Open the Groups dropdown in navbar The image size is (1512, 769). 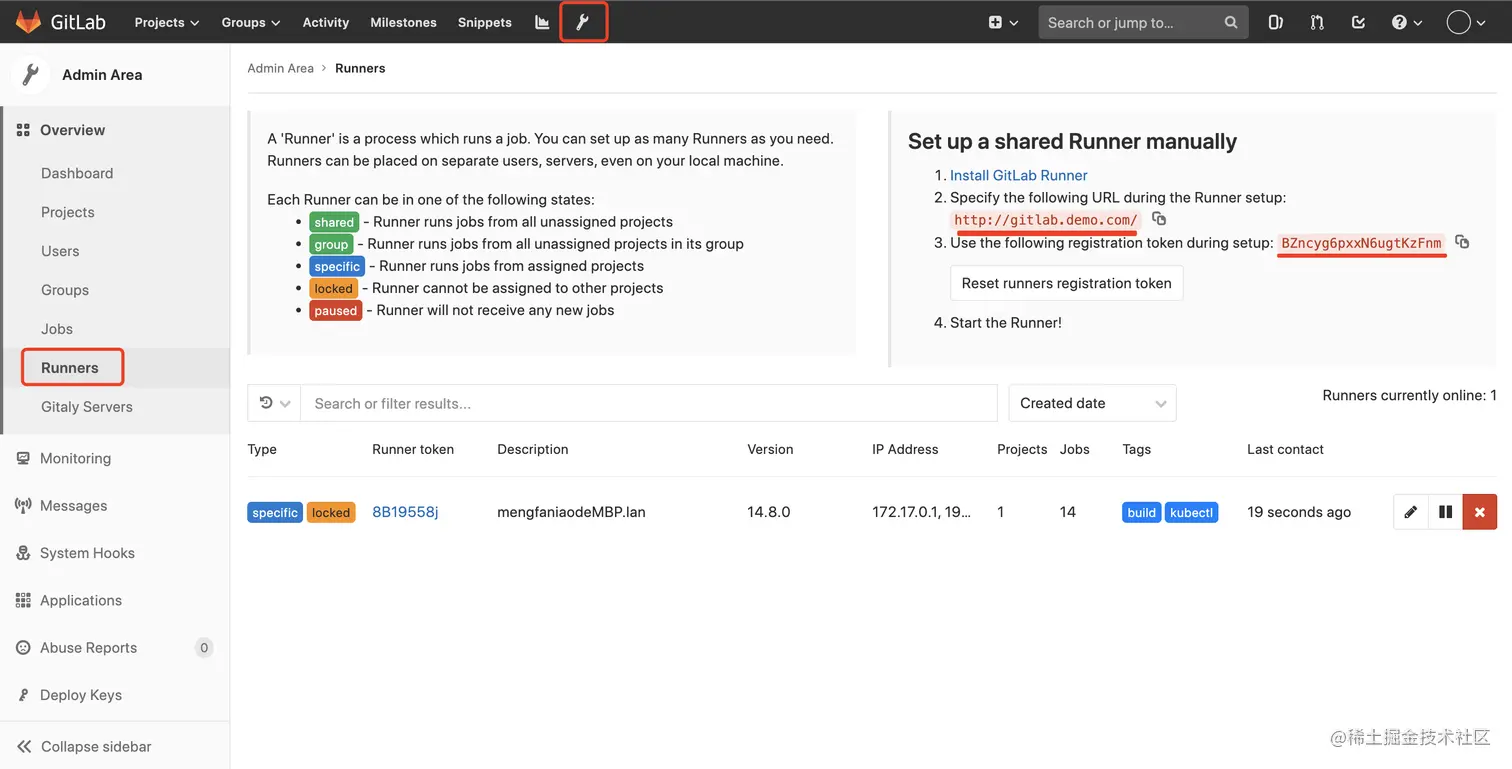coord(251,22)
